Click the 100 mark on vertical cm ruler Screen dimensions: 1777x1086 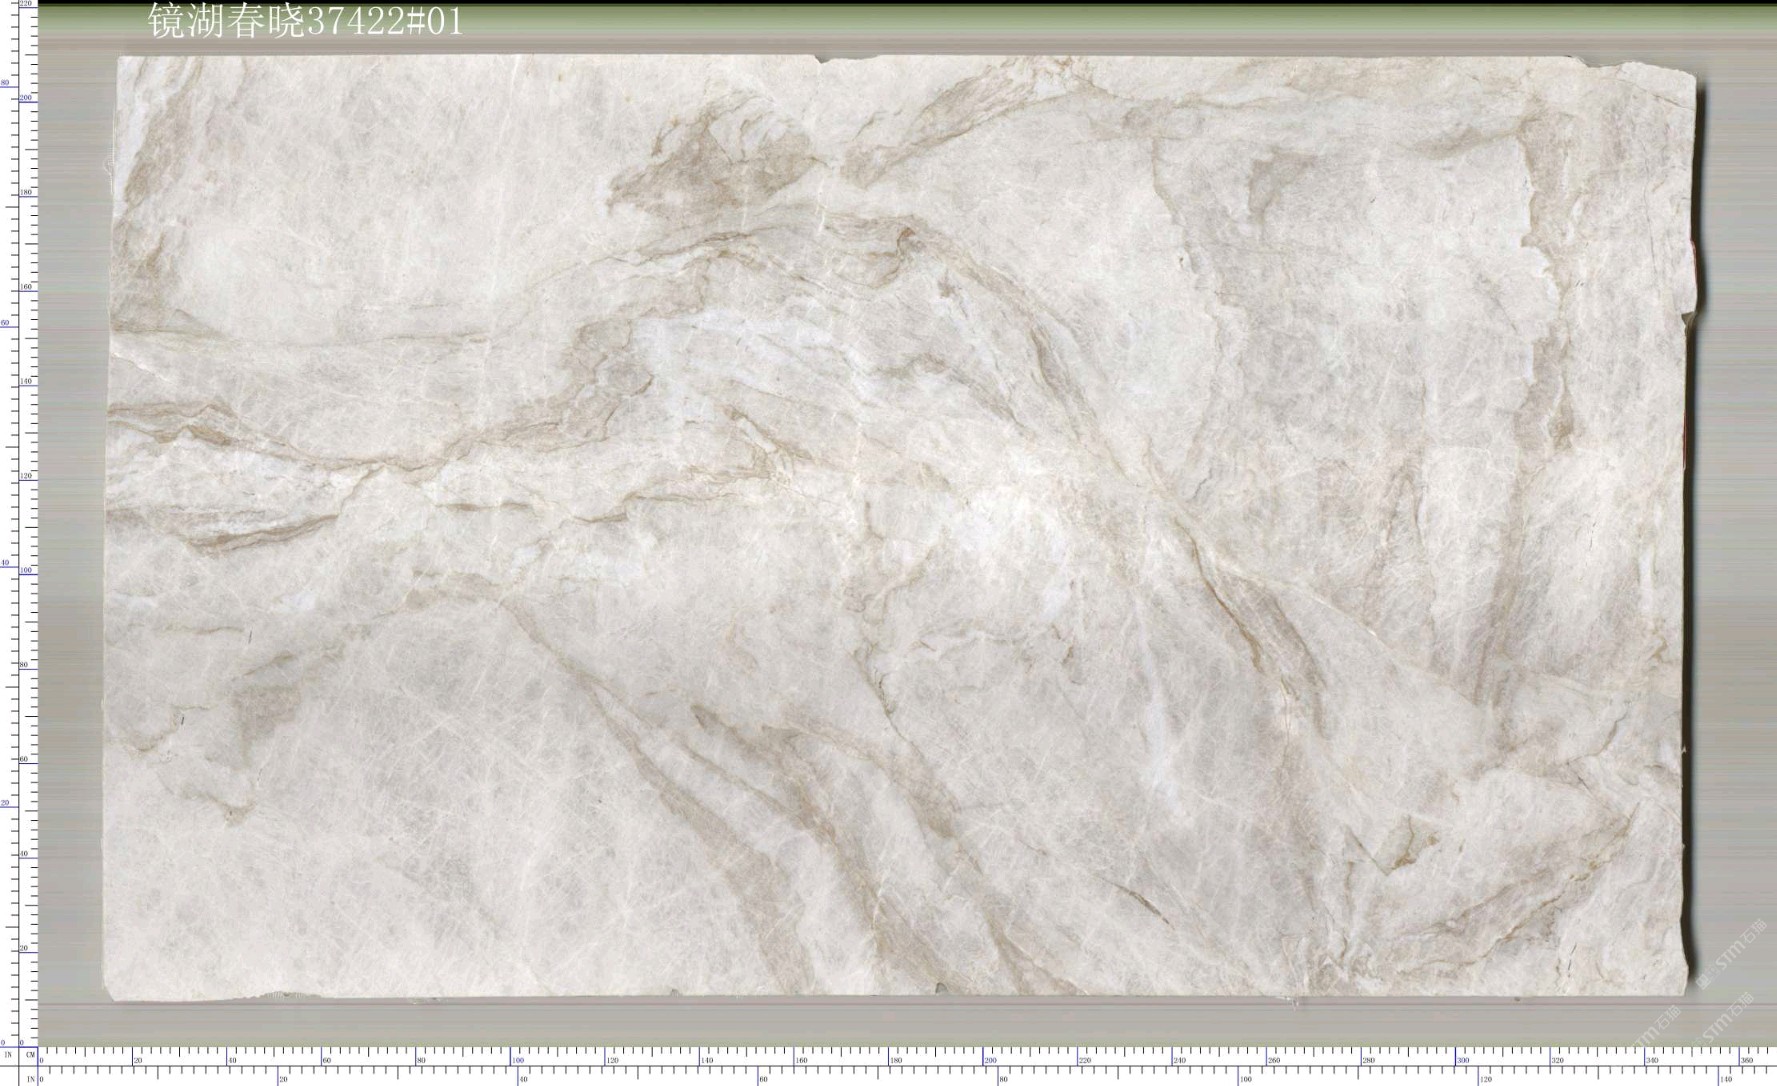pos(25,570)
